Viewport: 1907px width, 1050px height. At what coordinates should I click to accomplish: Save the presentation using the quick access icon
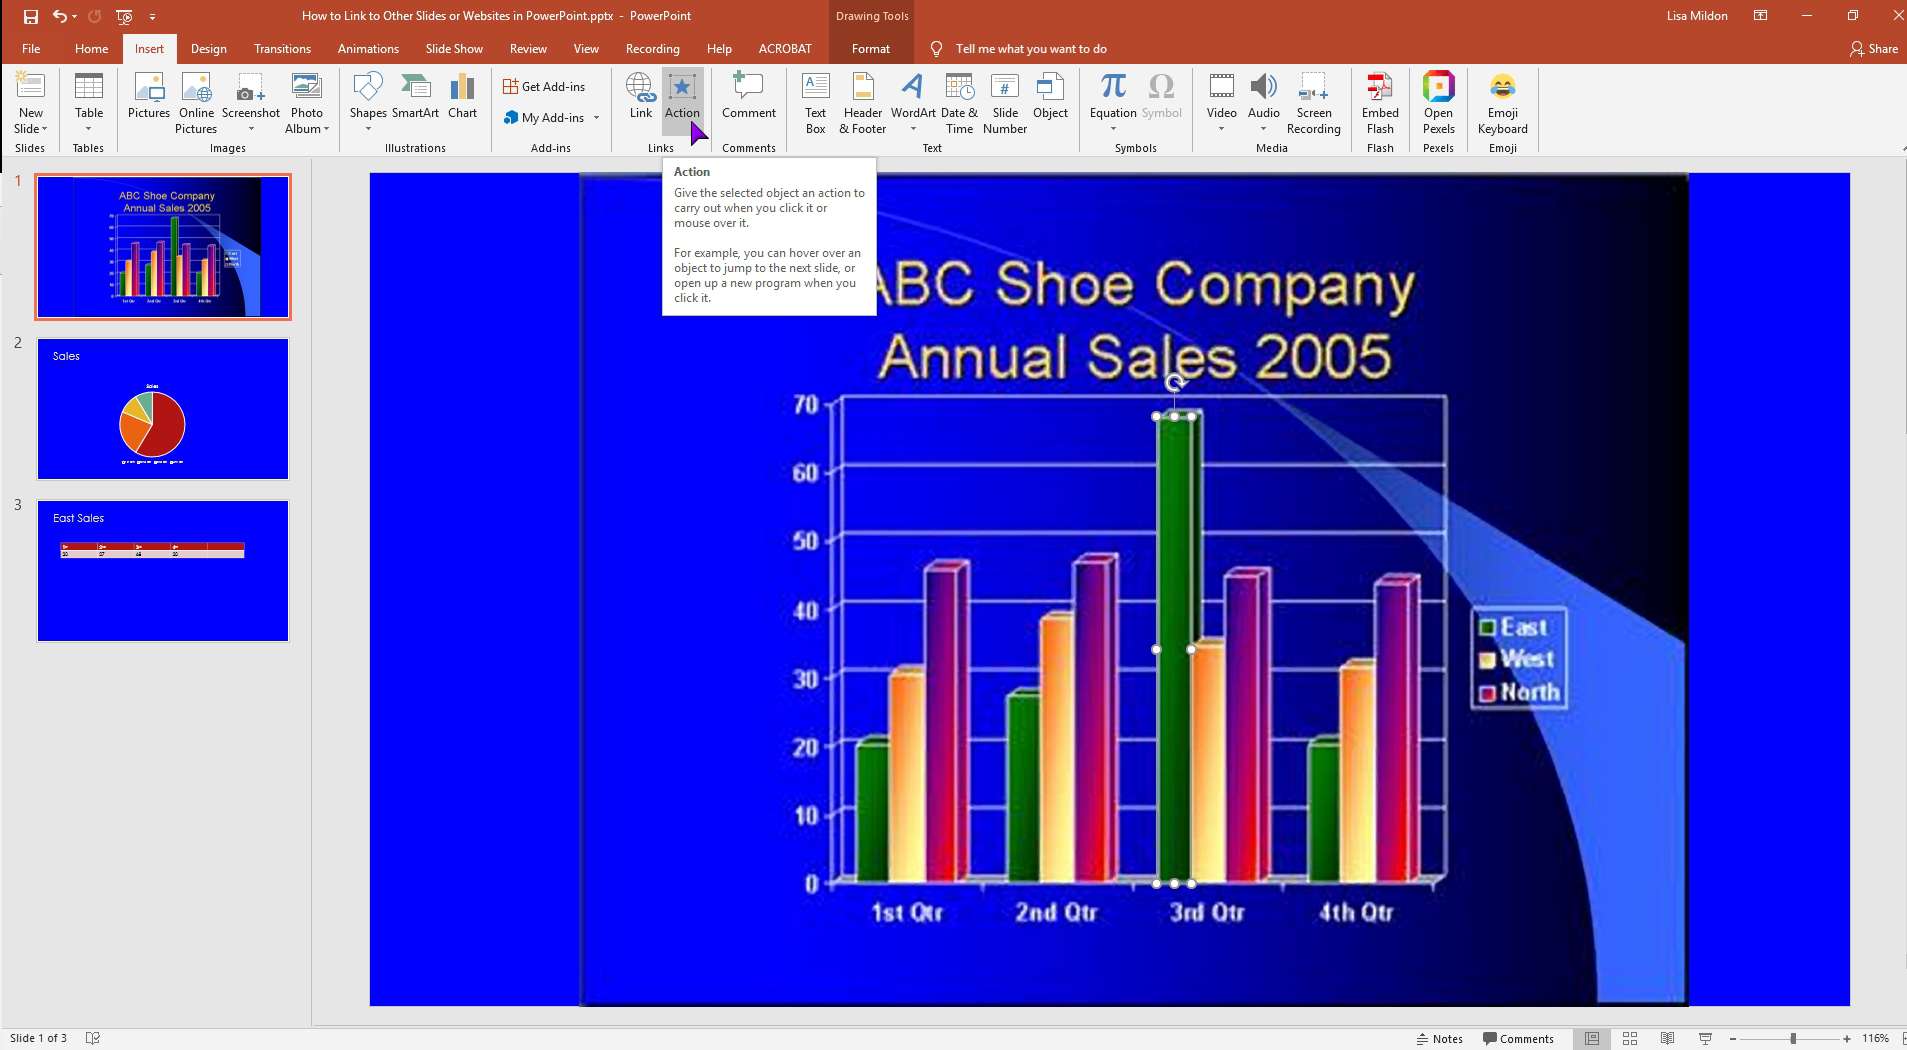(x=30, y=16)
